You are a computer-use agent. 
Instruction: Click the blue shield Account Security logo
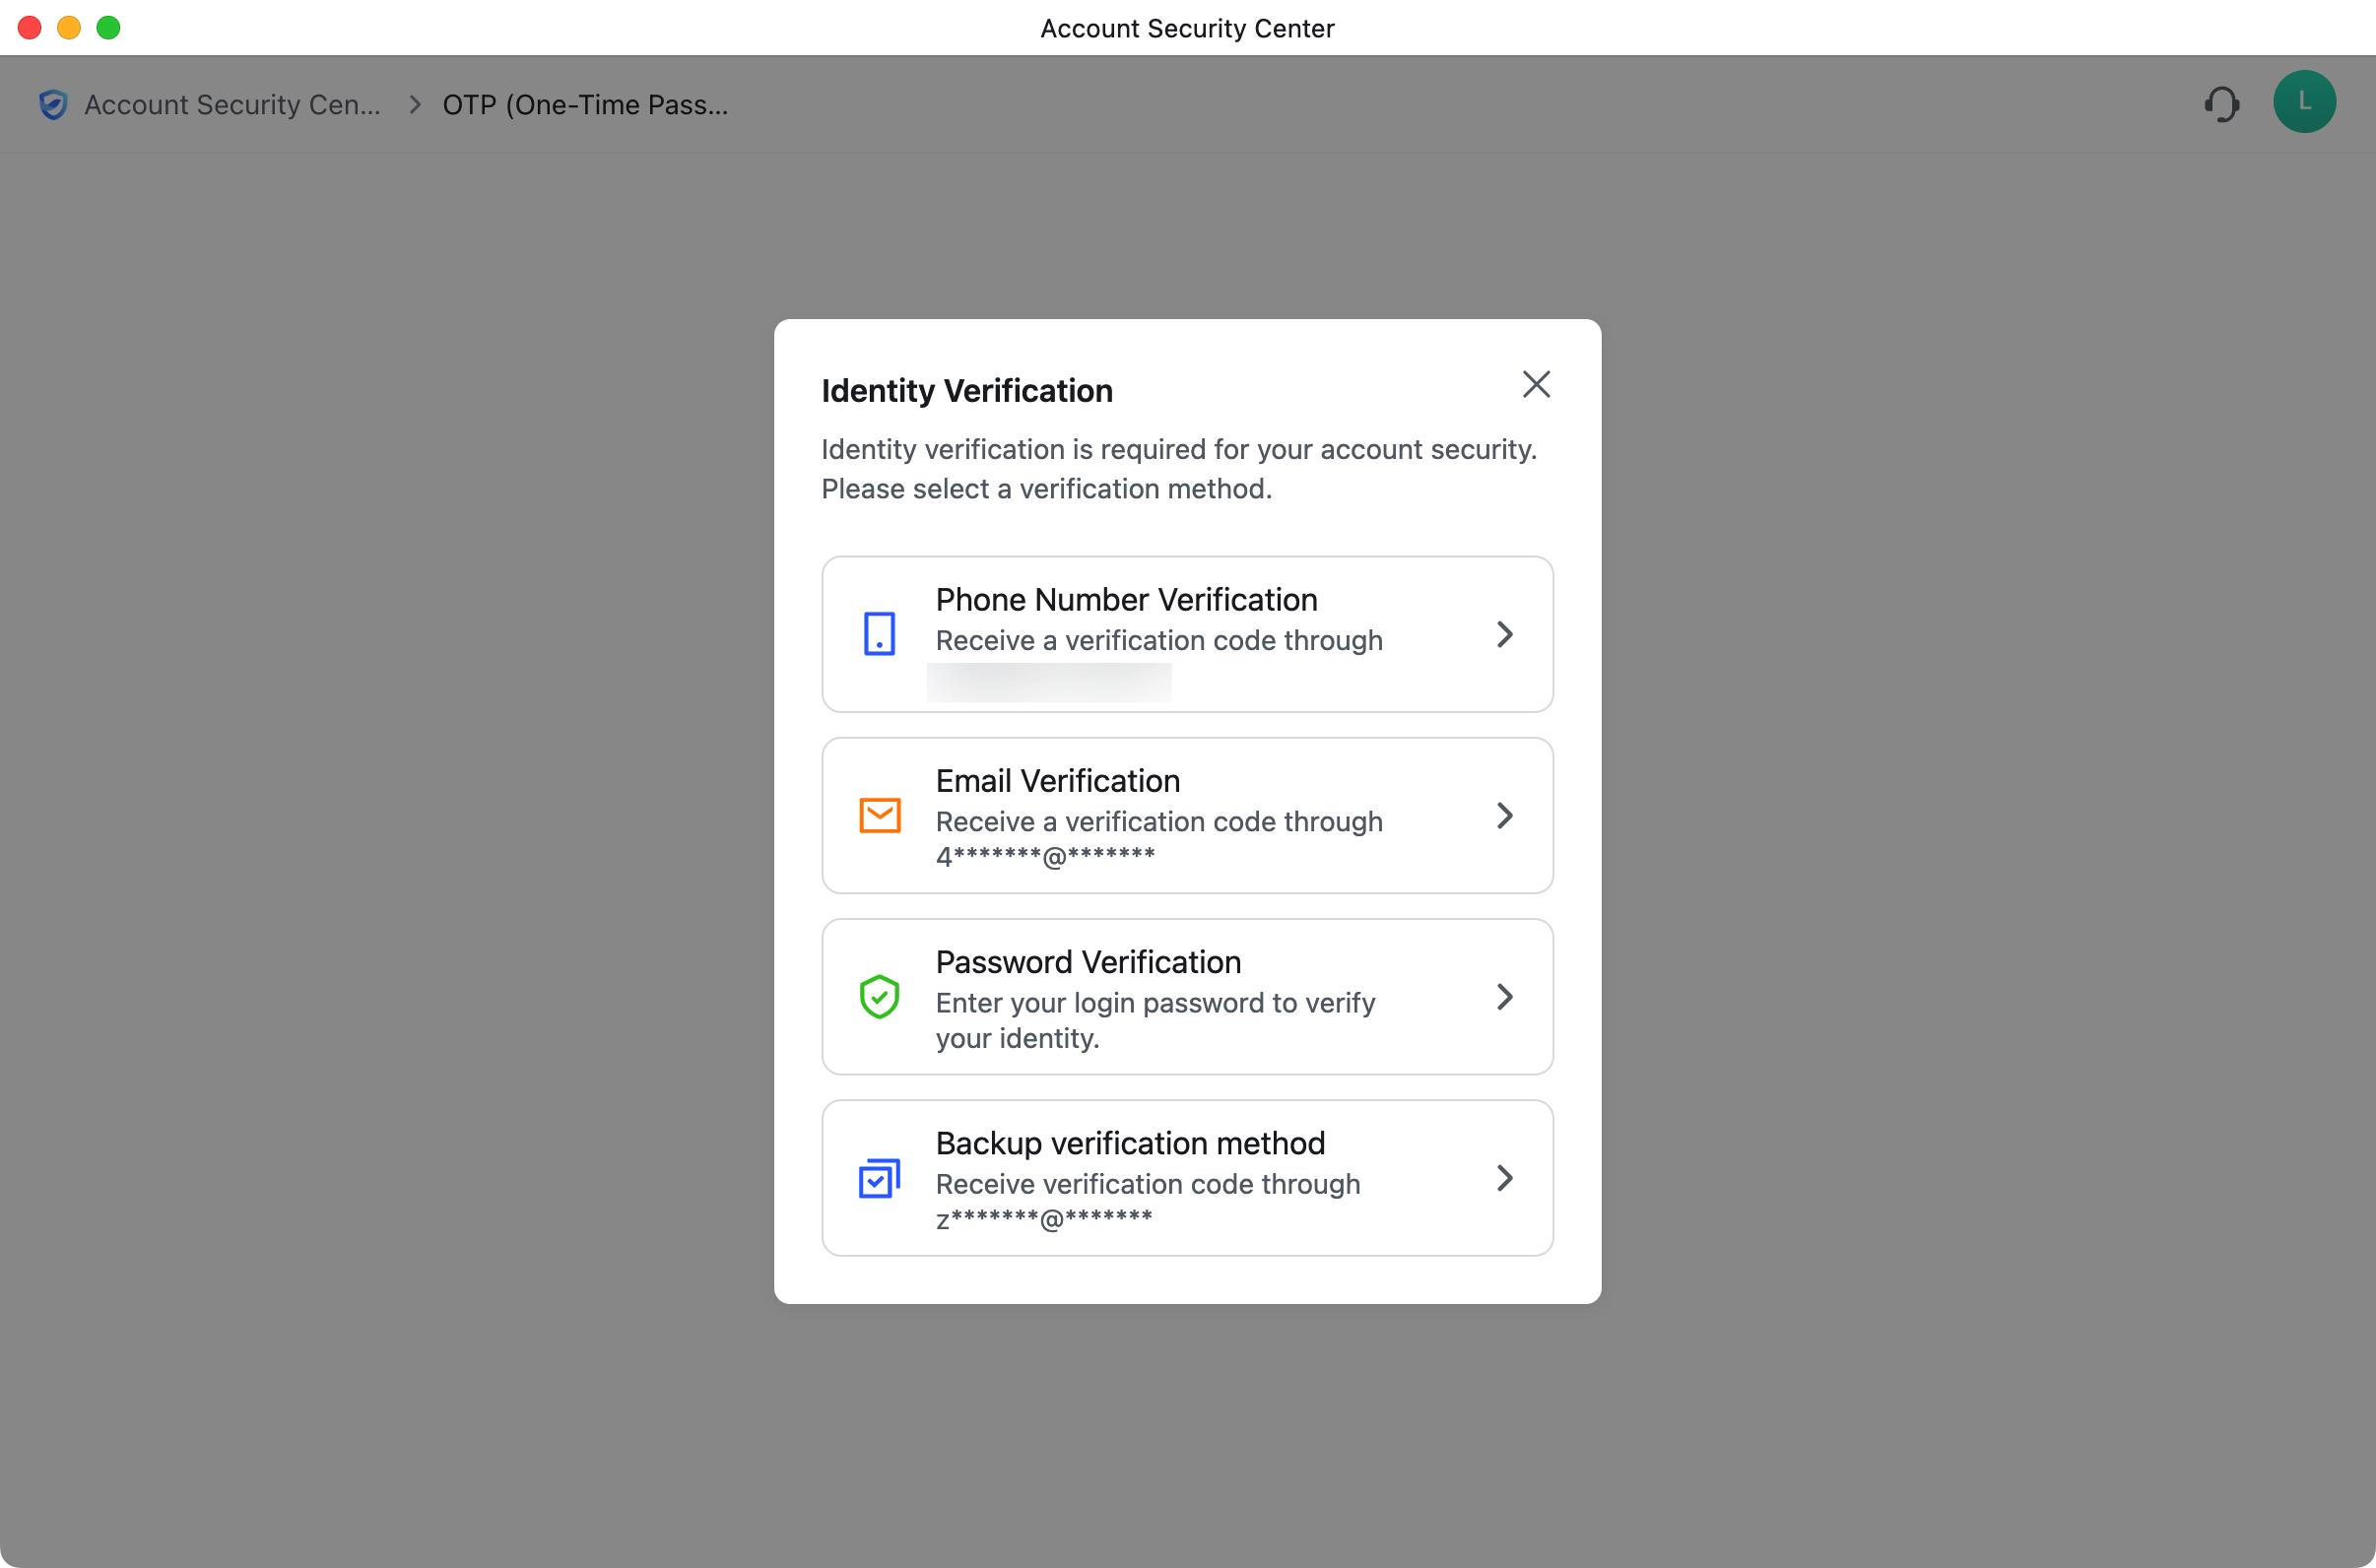point(53,104)
